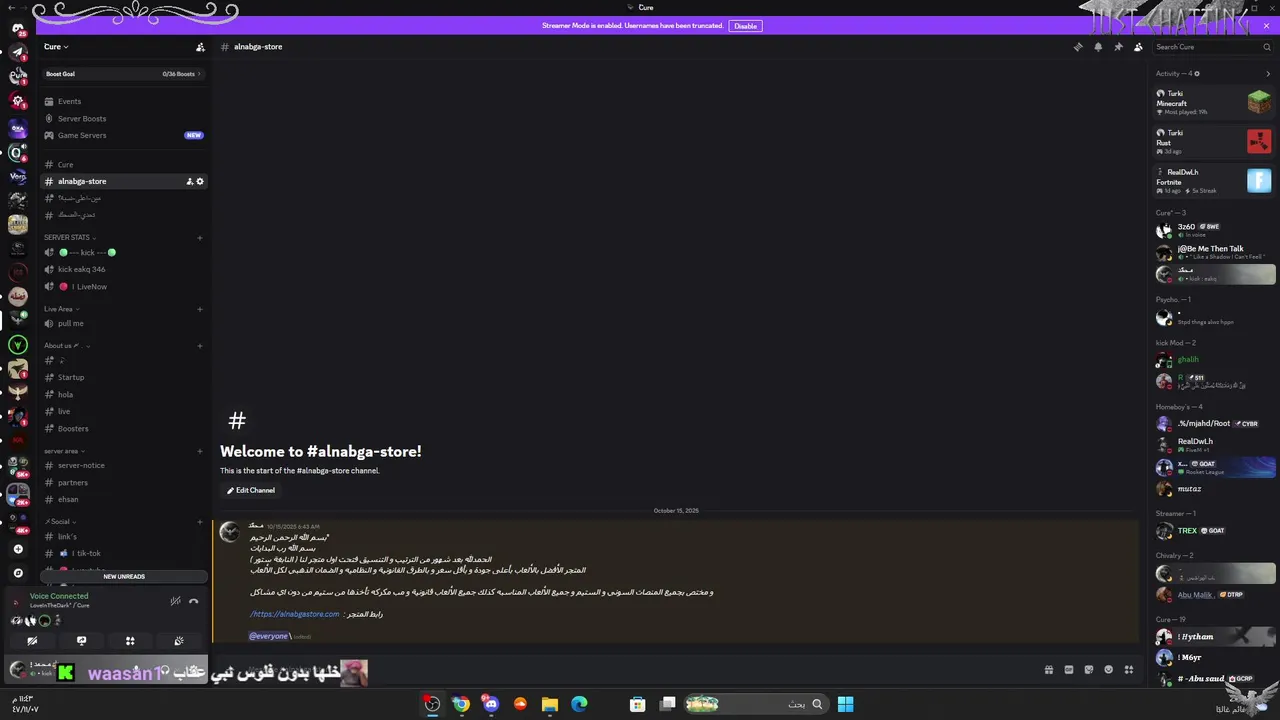The width and height of the screenshot is (1280, 720).
Task: Open member TREX under Streamer
Action: click(x=1213, y=531)
